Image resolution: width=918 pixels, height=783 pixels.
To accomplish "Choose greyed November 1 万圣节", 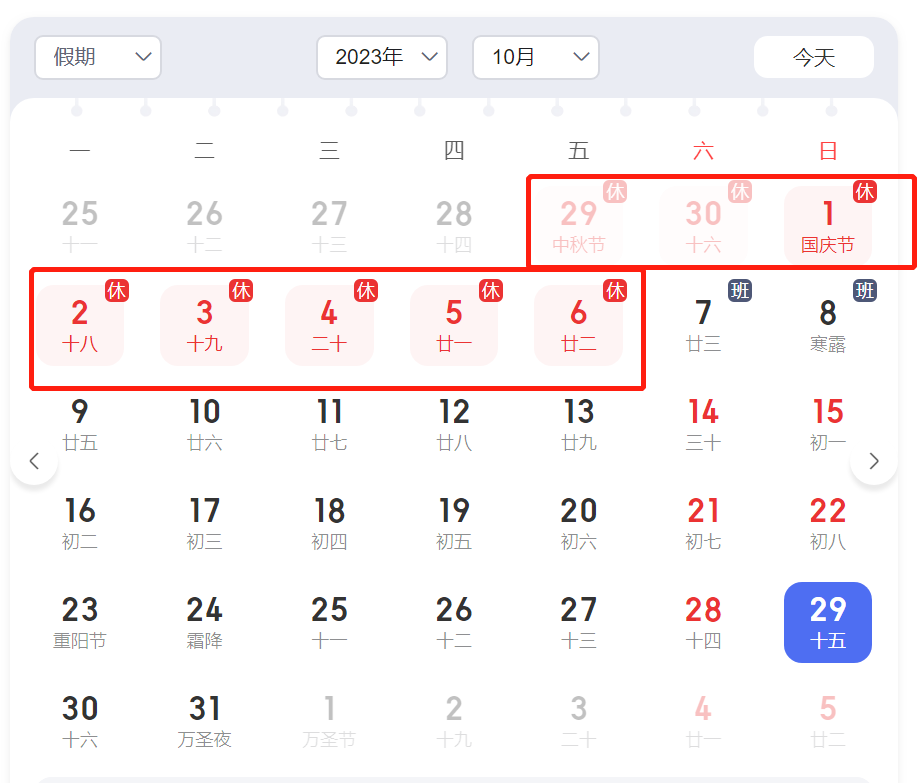I will pos(329,721).
